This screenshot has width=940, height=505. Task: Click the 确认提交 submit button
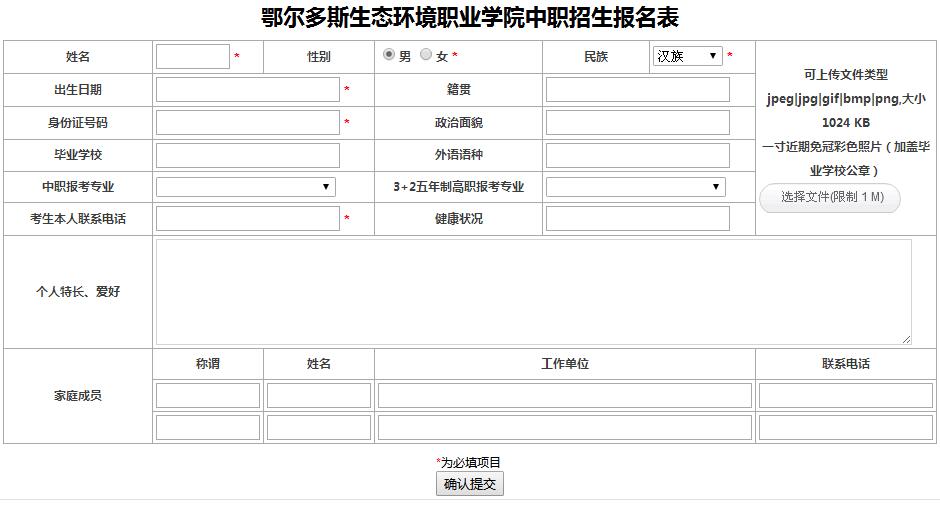point(470,484)
